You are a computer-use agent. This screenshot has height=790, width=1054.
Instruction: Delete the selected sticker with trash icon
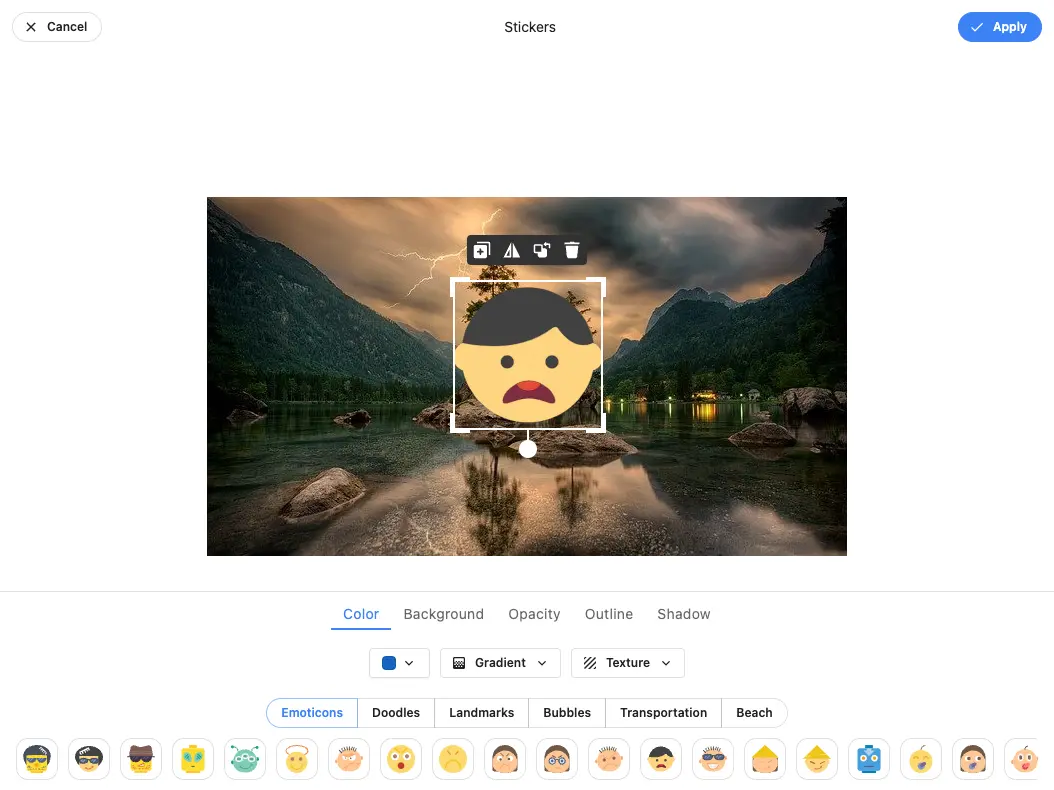click(x=572, y=250)
